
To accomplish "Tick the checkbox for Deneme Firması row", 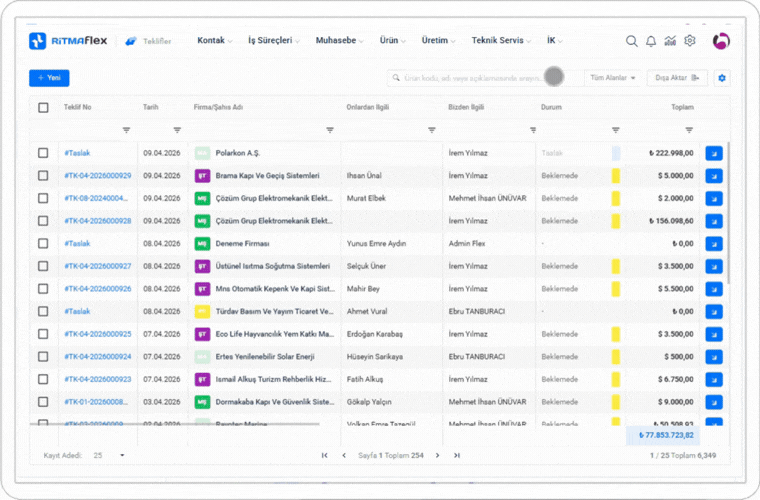I will (43, 243).
